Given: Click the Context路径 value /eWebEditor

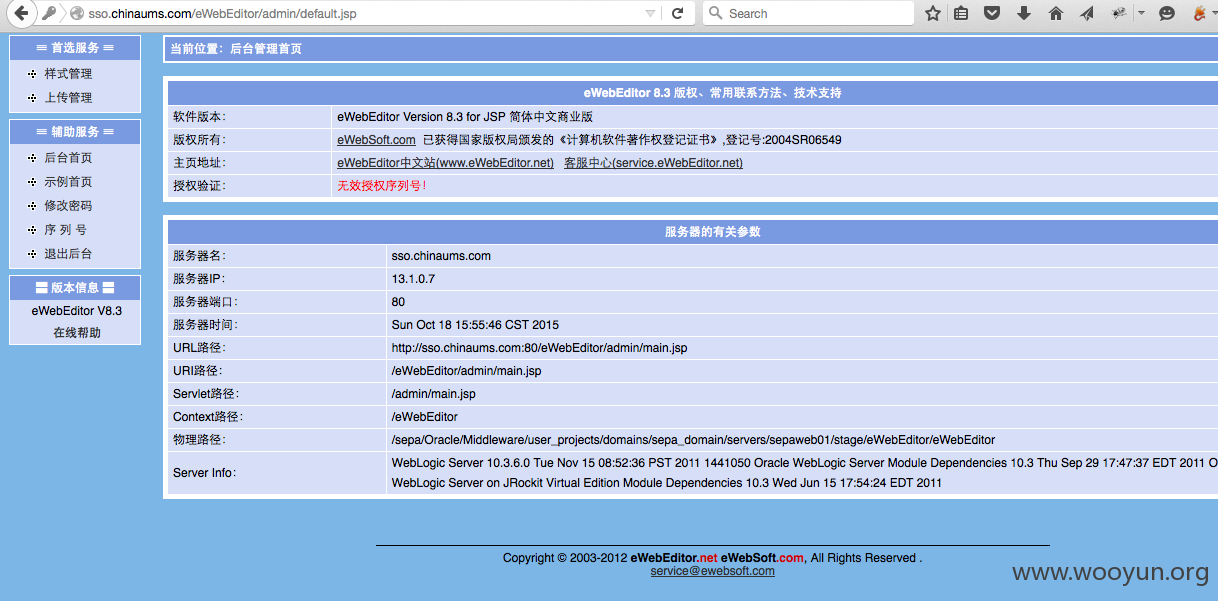Looking at the screenshot, I should (x=424, y=417).
